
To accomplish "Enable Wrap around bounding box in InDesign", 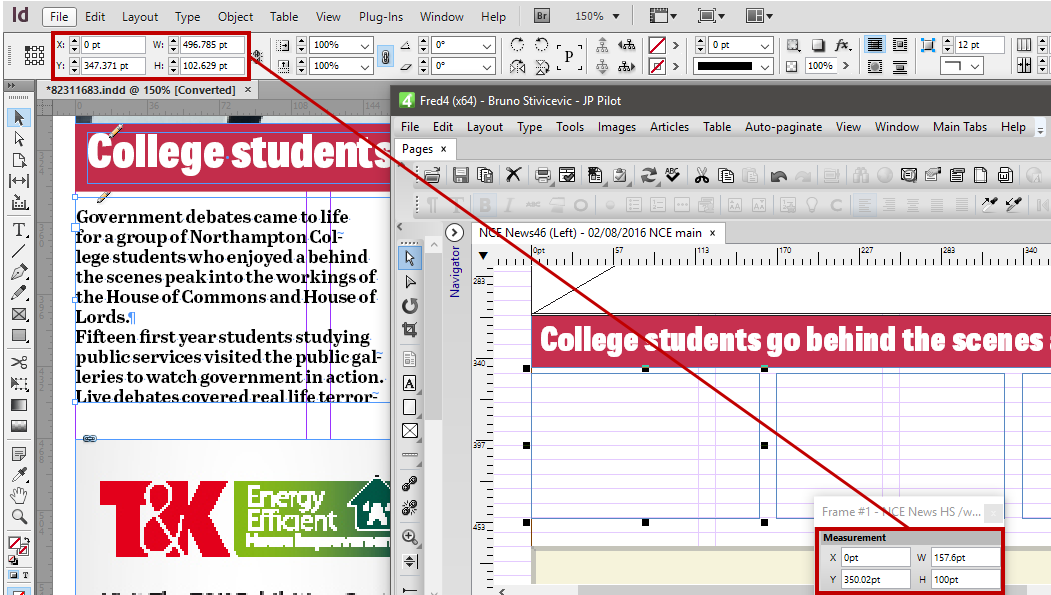I will point(900,45).
